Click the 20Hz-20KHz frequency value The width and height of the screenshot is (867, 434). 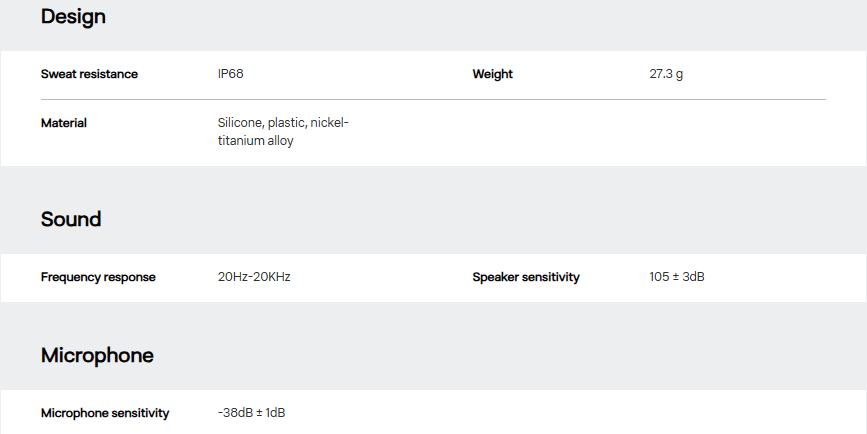pos(254,277)
